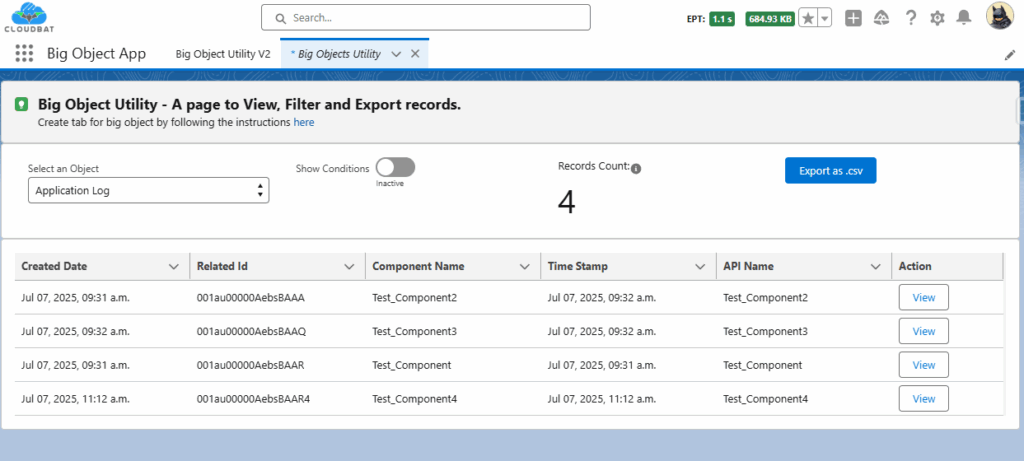Image resolution: width=1024 pixels, height=461 pixels.
Task: Follow the instructions 'here' link
Action: coord(304,122)
